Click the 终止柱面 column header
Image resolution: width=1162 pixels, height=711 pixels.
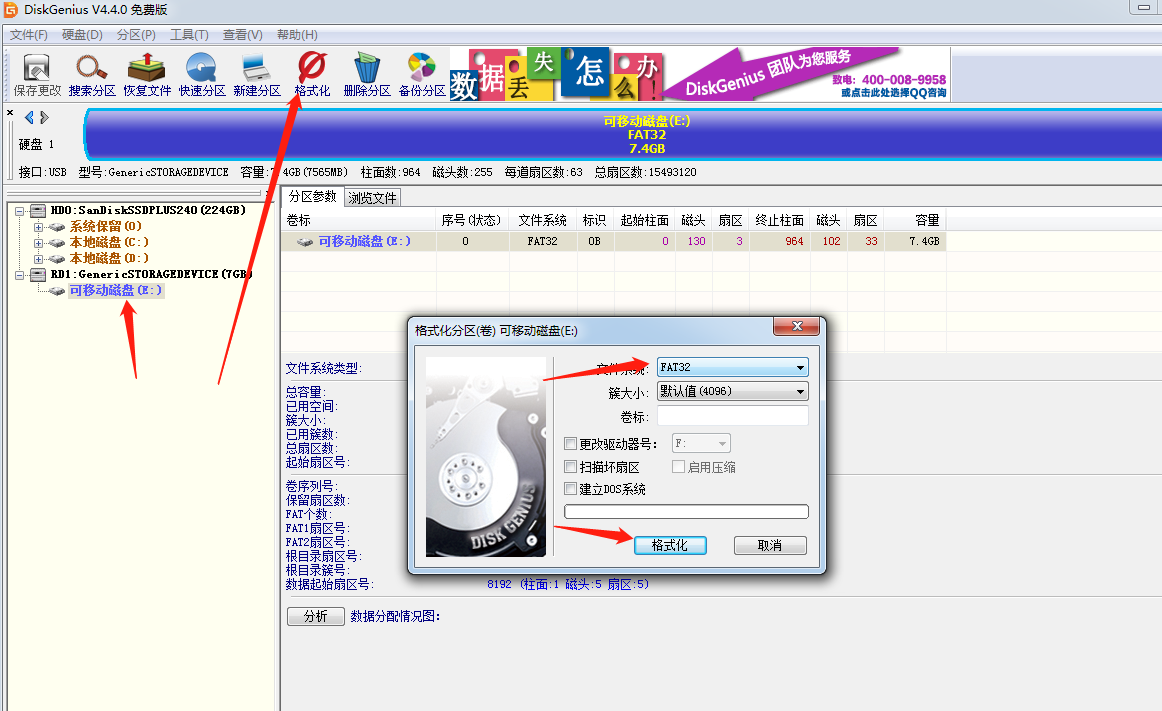[780, 220]
